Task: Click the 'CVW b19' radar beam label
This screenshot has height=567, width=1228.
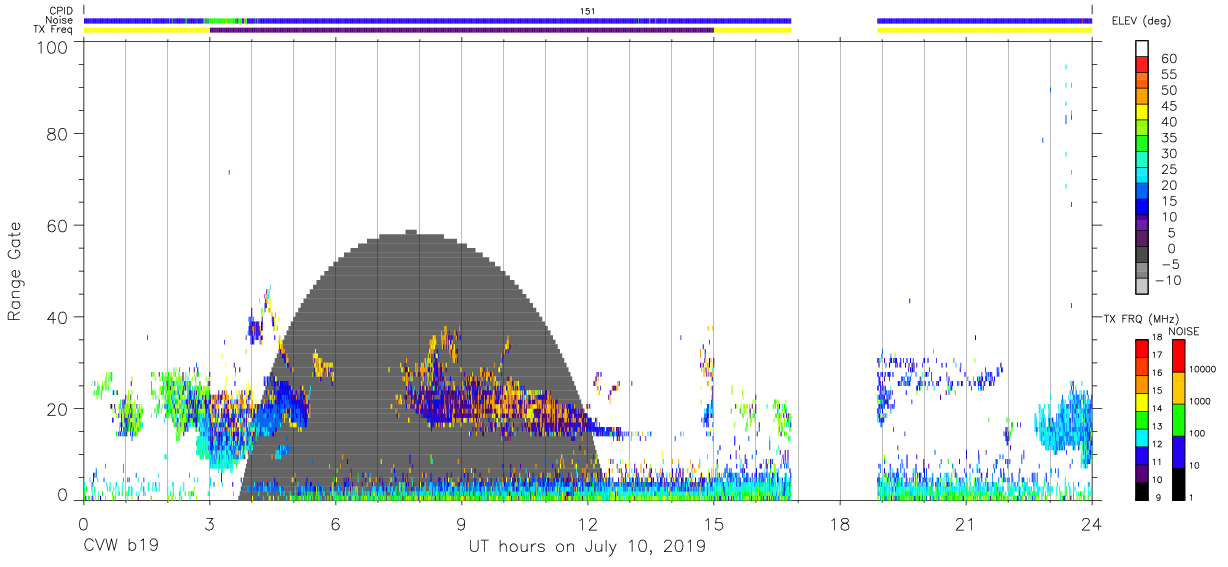Action: (123, 547)
